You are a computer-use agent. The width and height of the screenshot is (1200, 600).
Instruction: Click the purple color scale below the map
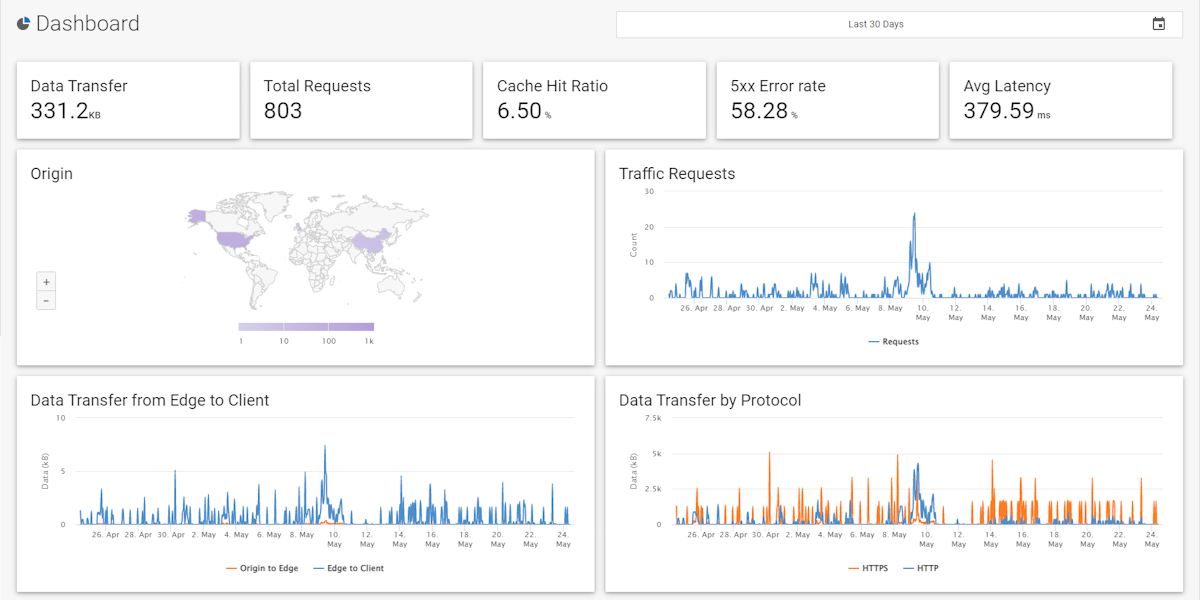pyautogui.click(x=305, y=326)
